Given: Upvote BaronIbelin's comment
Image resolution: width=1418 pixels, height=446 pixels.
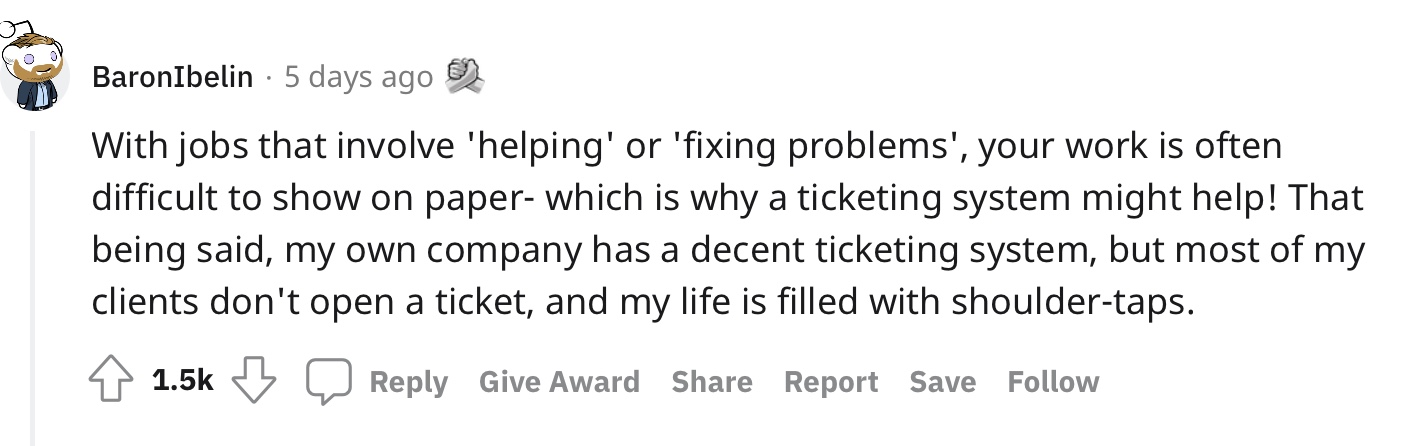Looking at the screenshot, I should pyautogui.click(x=110, y=382).
